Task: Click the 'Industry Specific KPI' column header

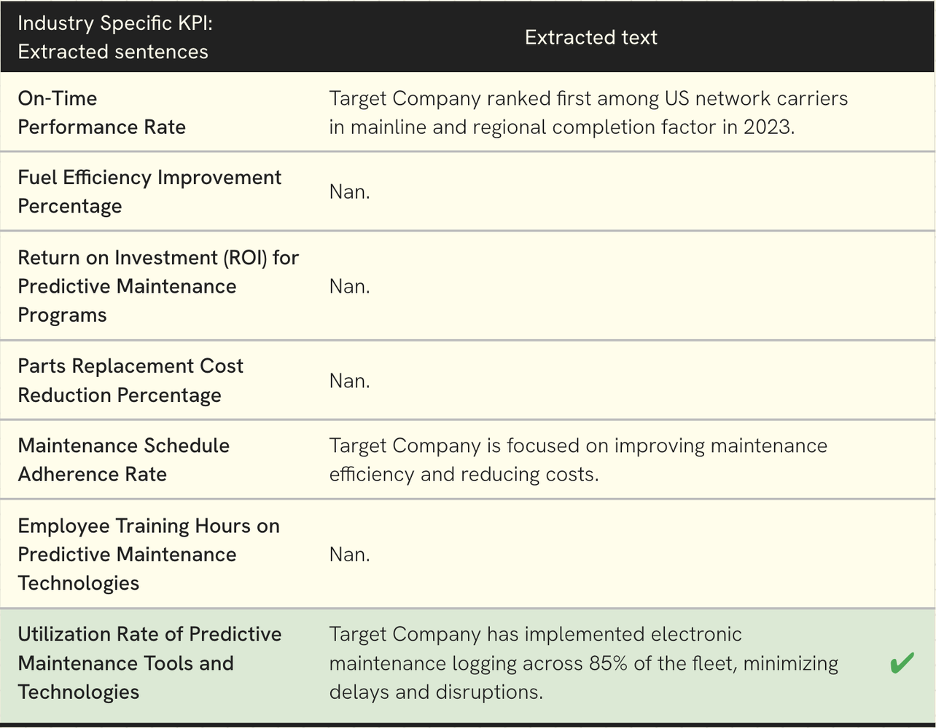Action: (x=115, y=23)
